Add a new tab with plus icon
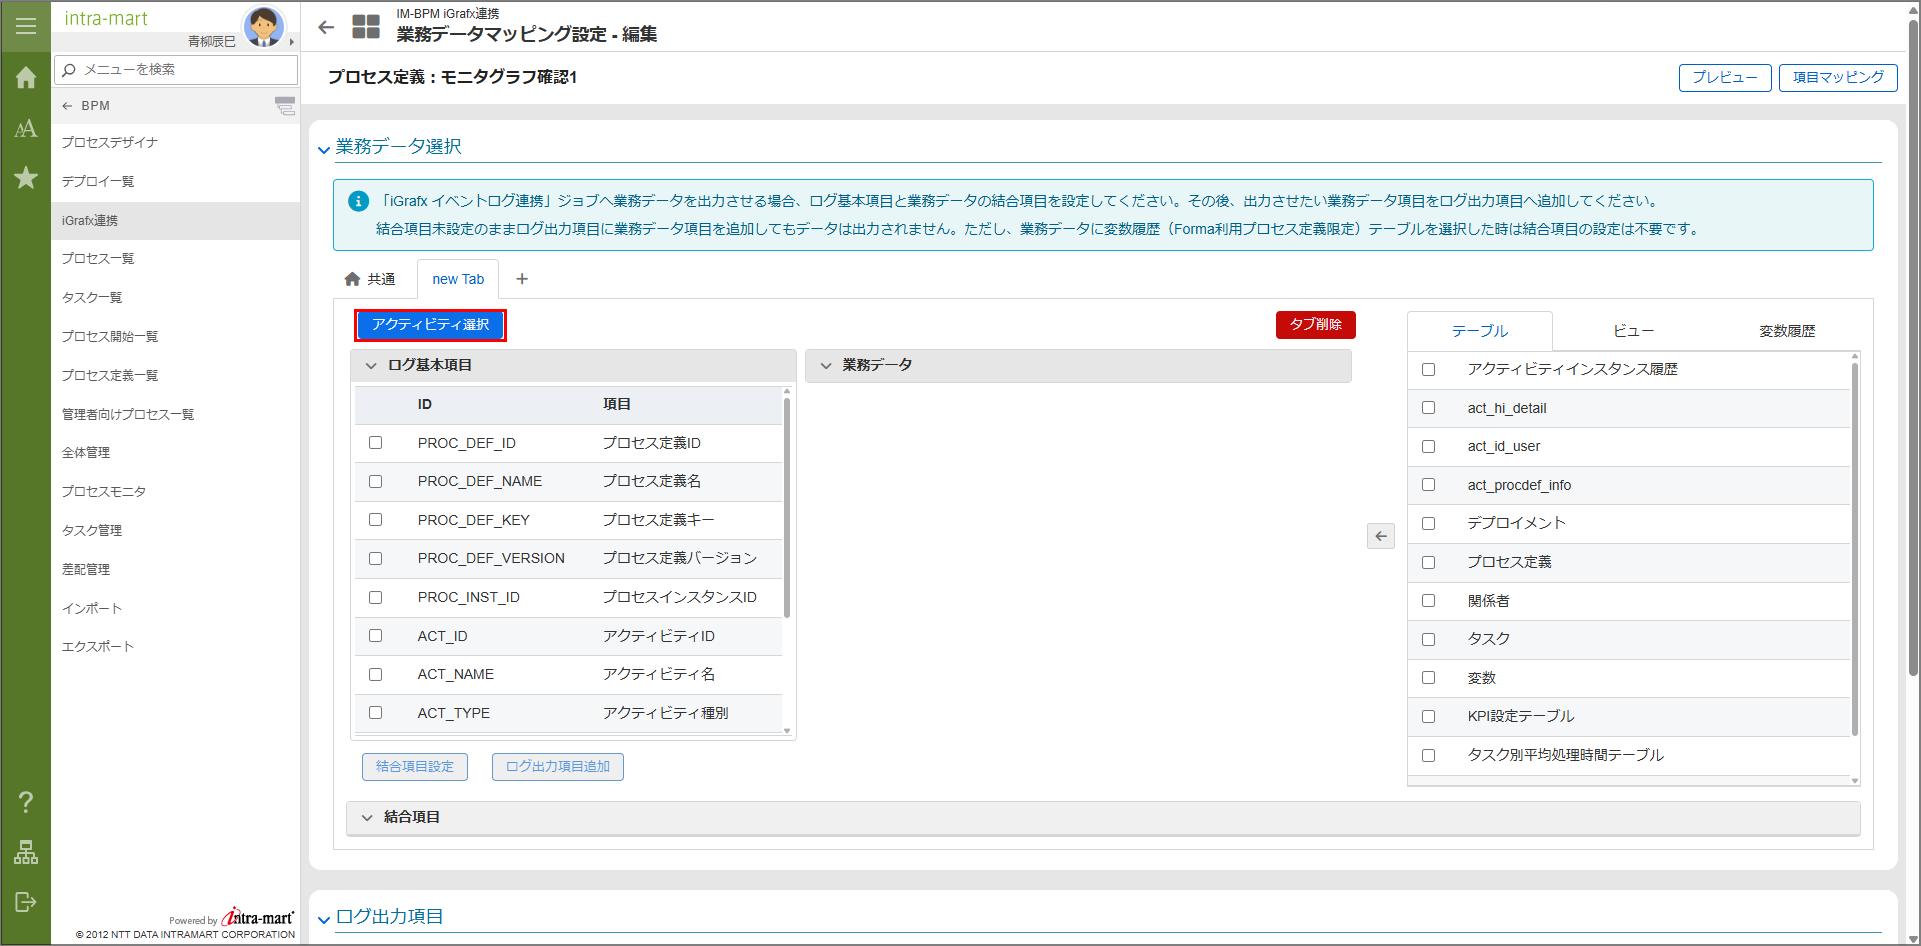 522,279
